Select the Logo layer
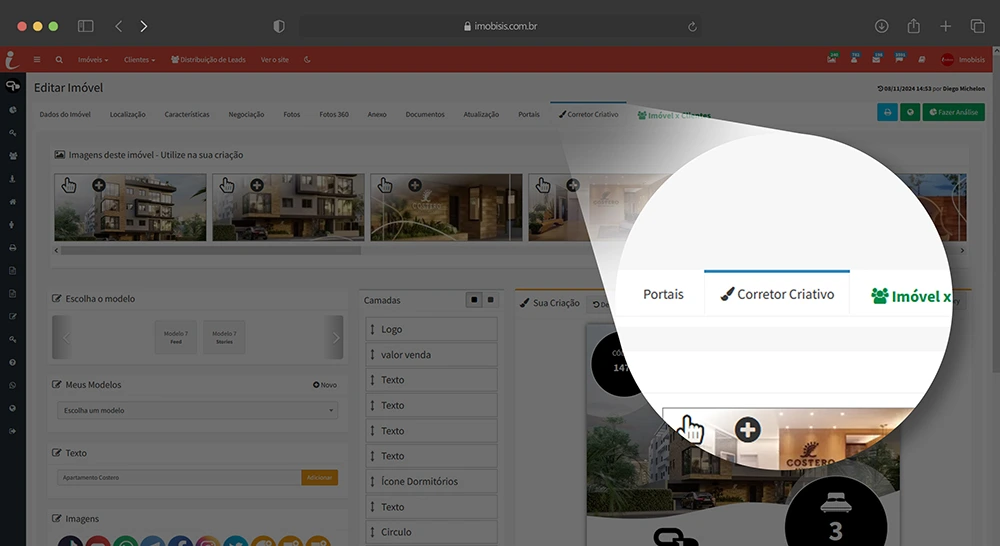The image size is (1000, 546). tap(431, 329)
